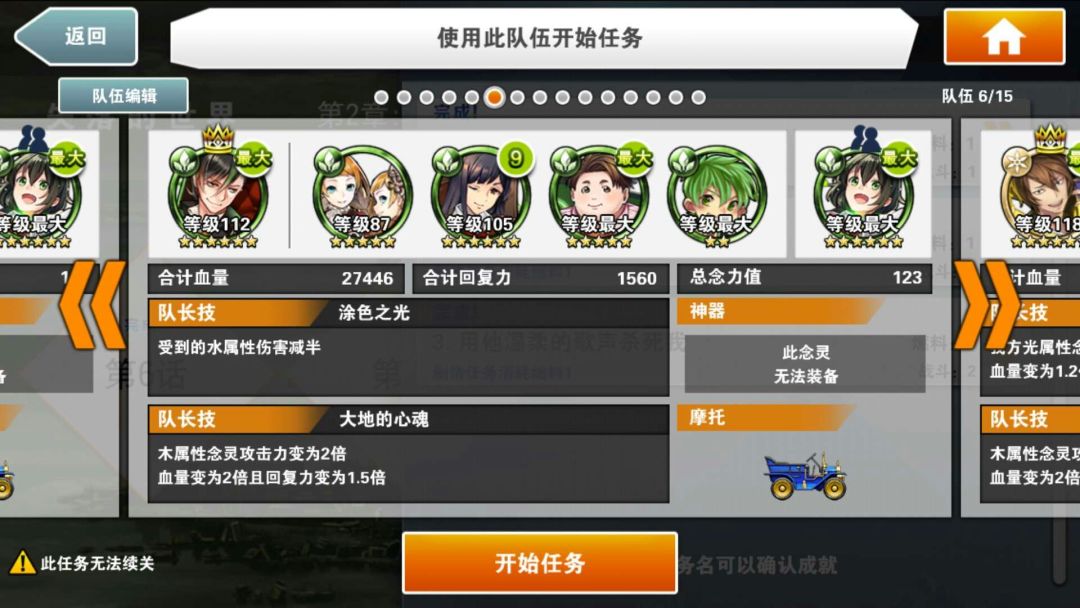Switch to the first team page dot
Image resolution: width=1080 pixels, height=608 pixels.
[x=382, y=98]
